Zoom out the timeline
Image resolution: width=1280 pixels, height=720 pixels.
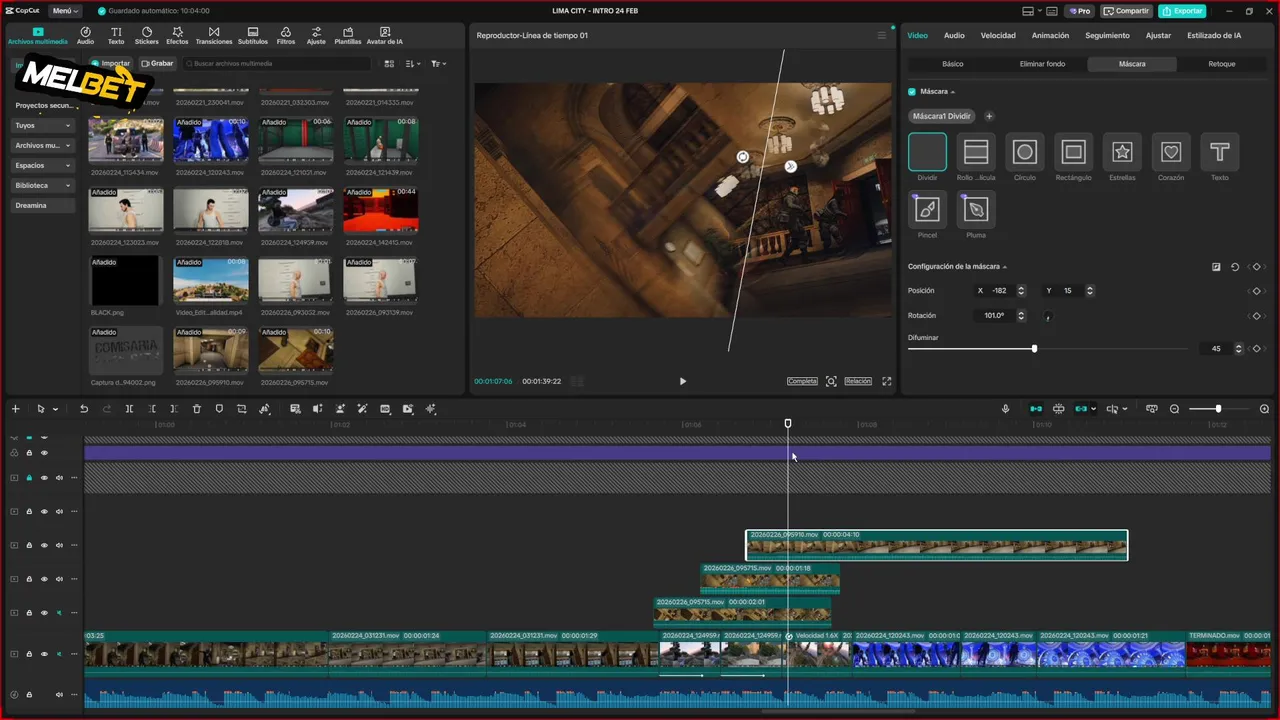(1175, 409)
